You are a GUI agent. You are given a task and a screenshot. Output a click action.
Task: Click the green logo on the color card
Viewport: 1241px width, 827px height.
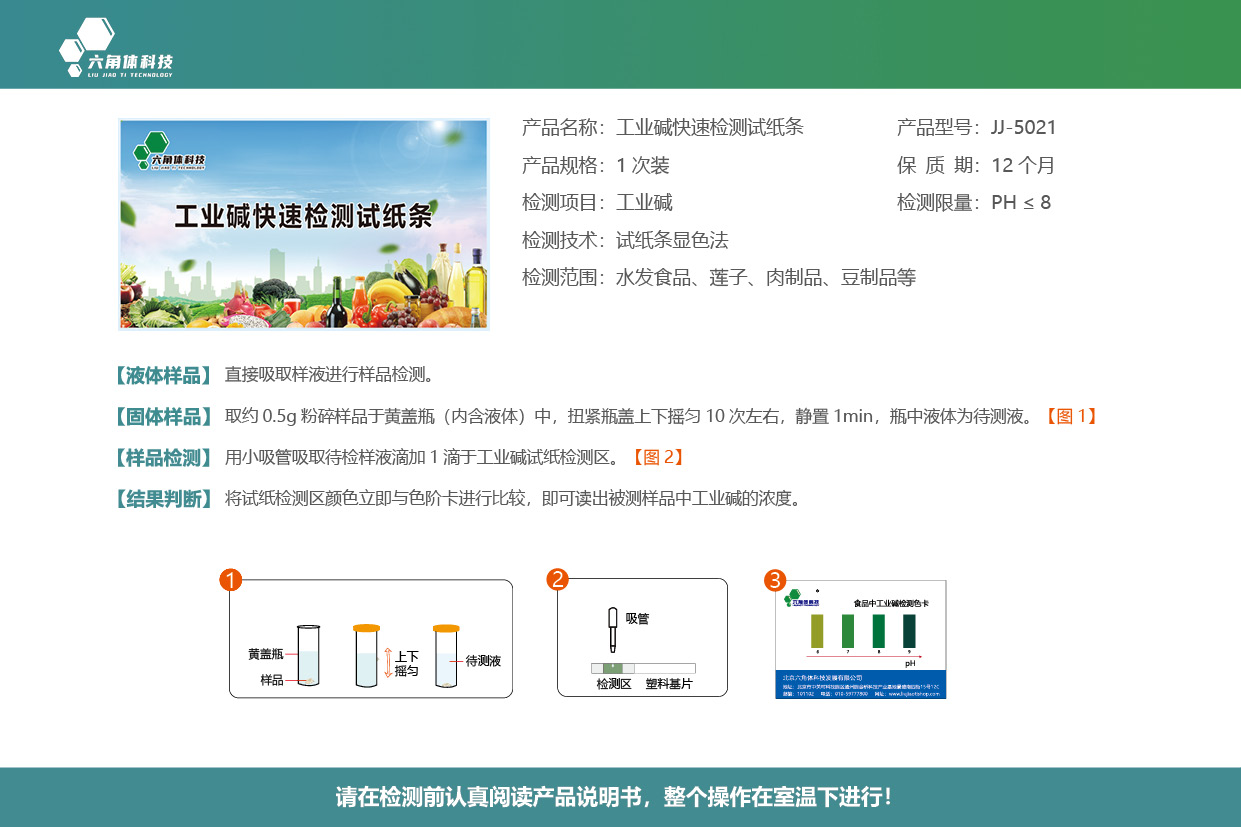coord(801,599)
